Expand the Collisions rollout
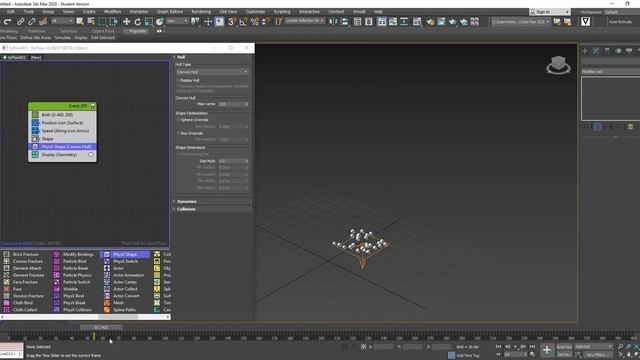The image size is (640, 360). pos(212,209)
